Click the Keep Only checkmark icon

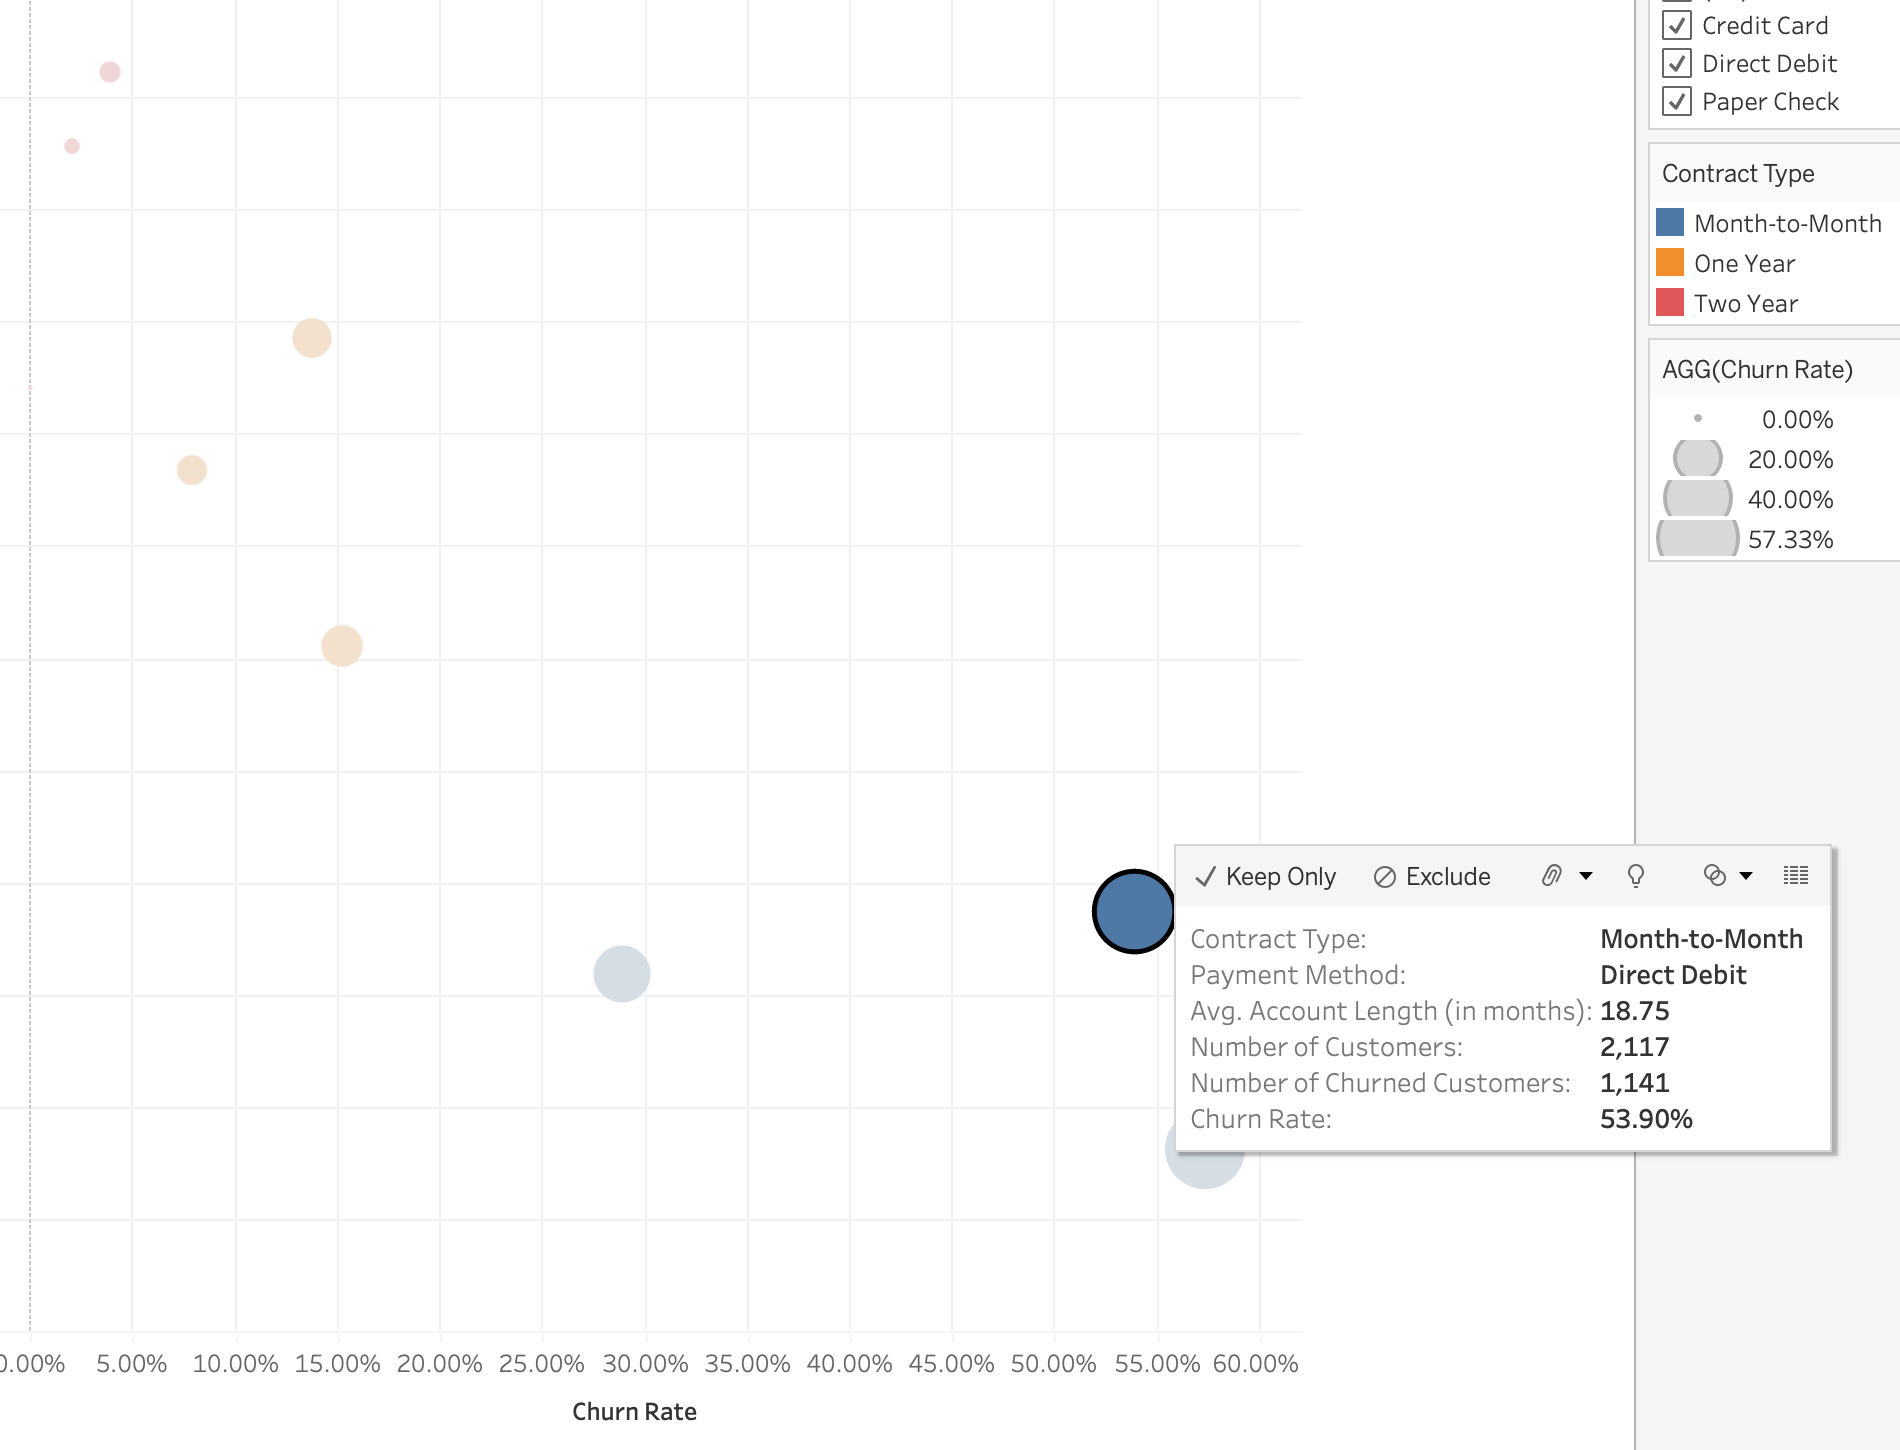click(x=1206, y=877)
